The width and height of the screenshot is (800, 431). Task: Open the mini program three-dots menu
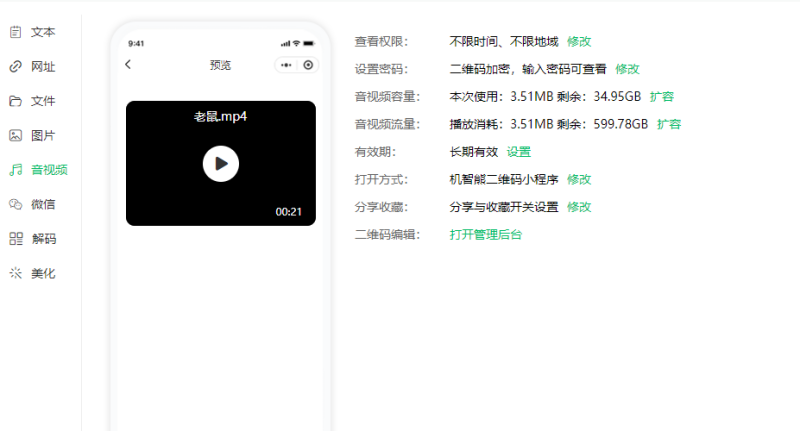coord(287,65)
